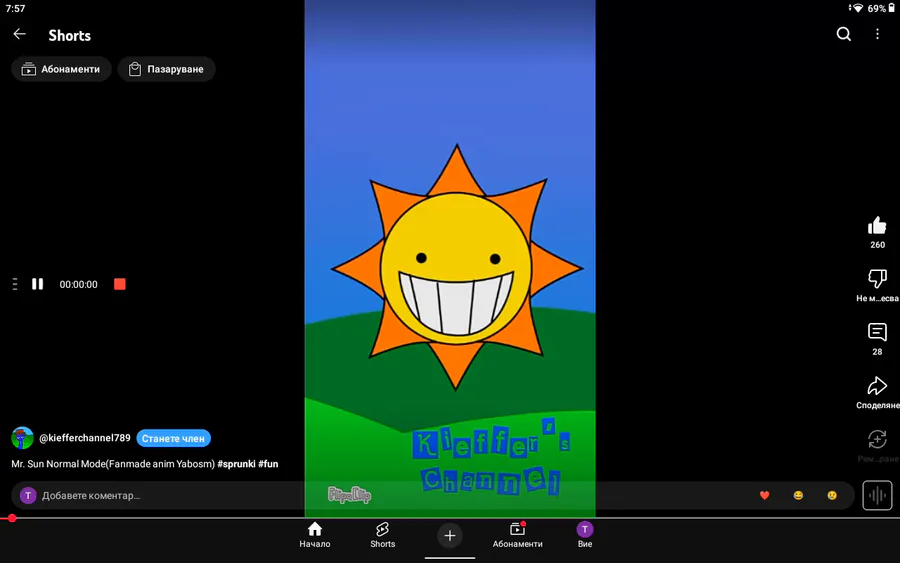The height and width of the screenshot is (563, 900).
Task: Like the short with thumbs up
Action: (877, 226)
